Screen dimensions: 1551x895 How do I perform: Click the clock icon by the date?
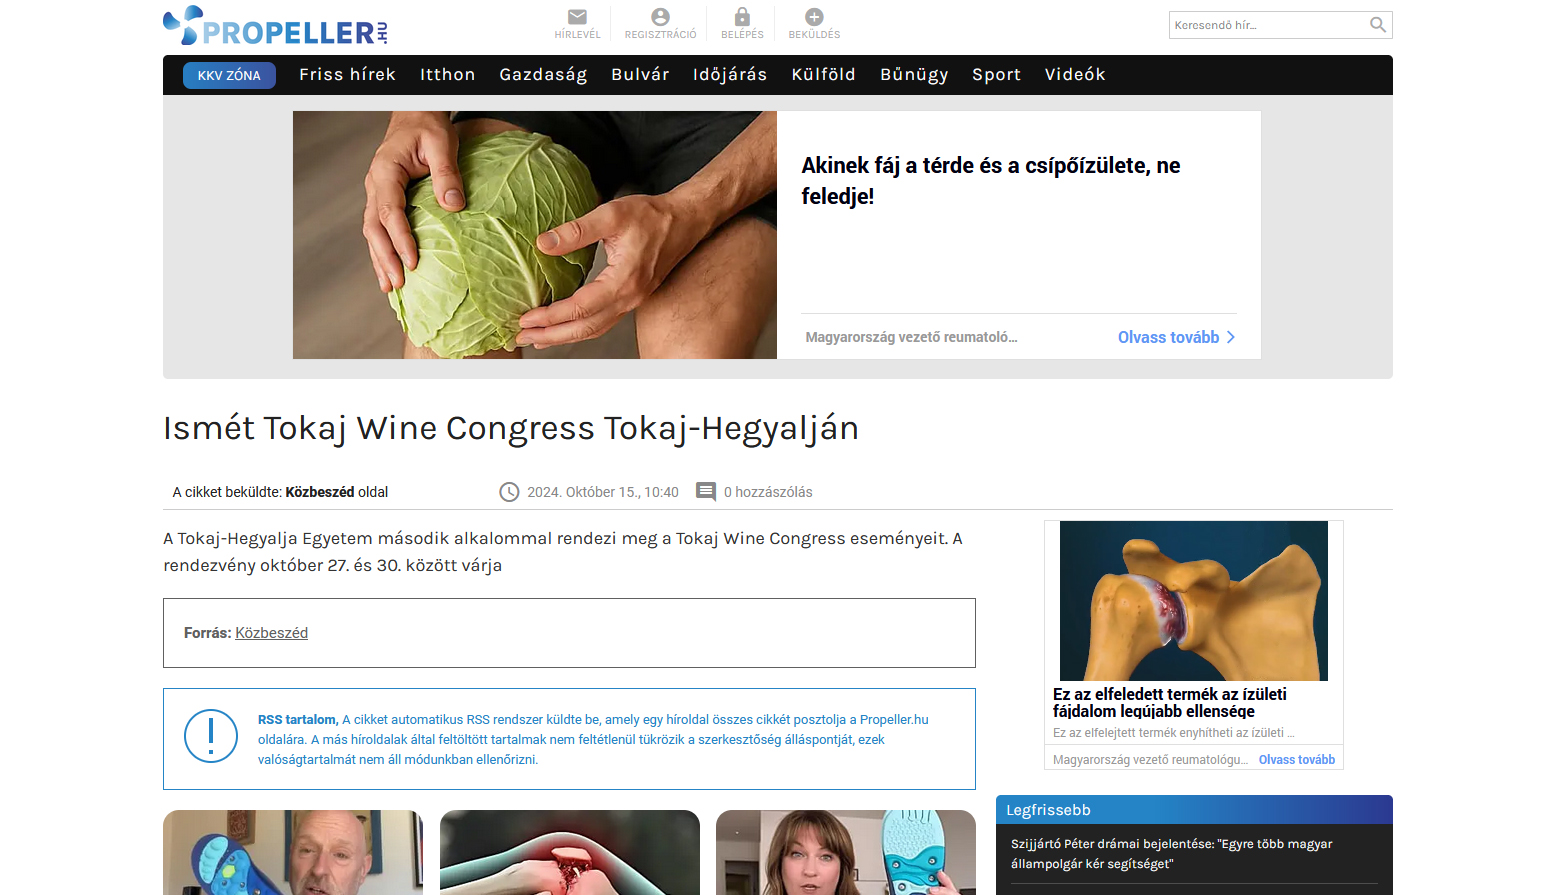tap(509, 492)
